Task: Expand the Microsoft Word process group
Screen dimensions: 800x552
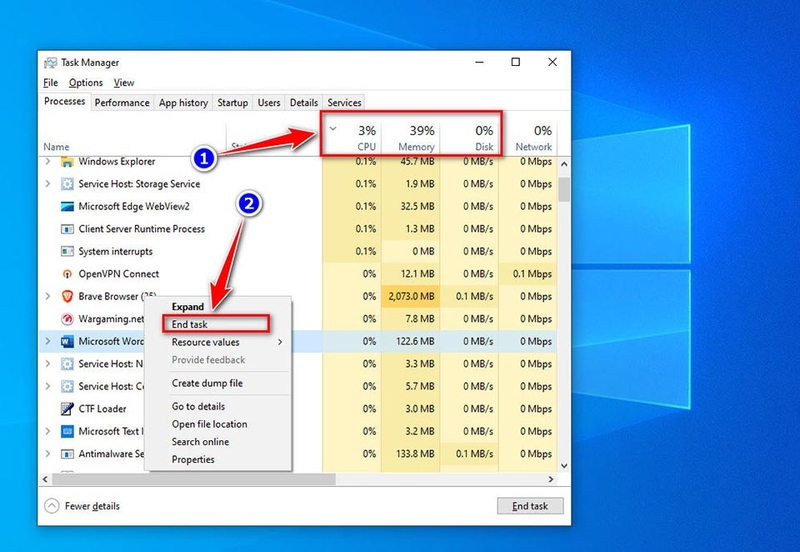Action: coord(48,341)
